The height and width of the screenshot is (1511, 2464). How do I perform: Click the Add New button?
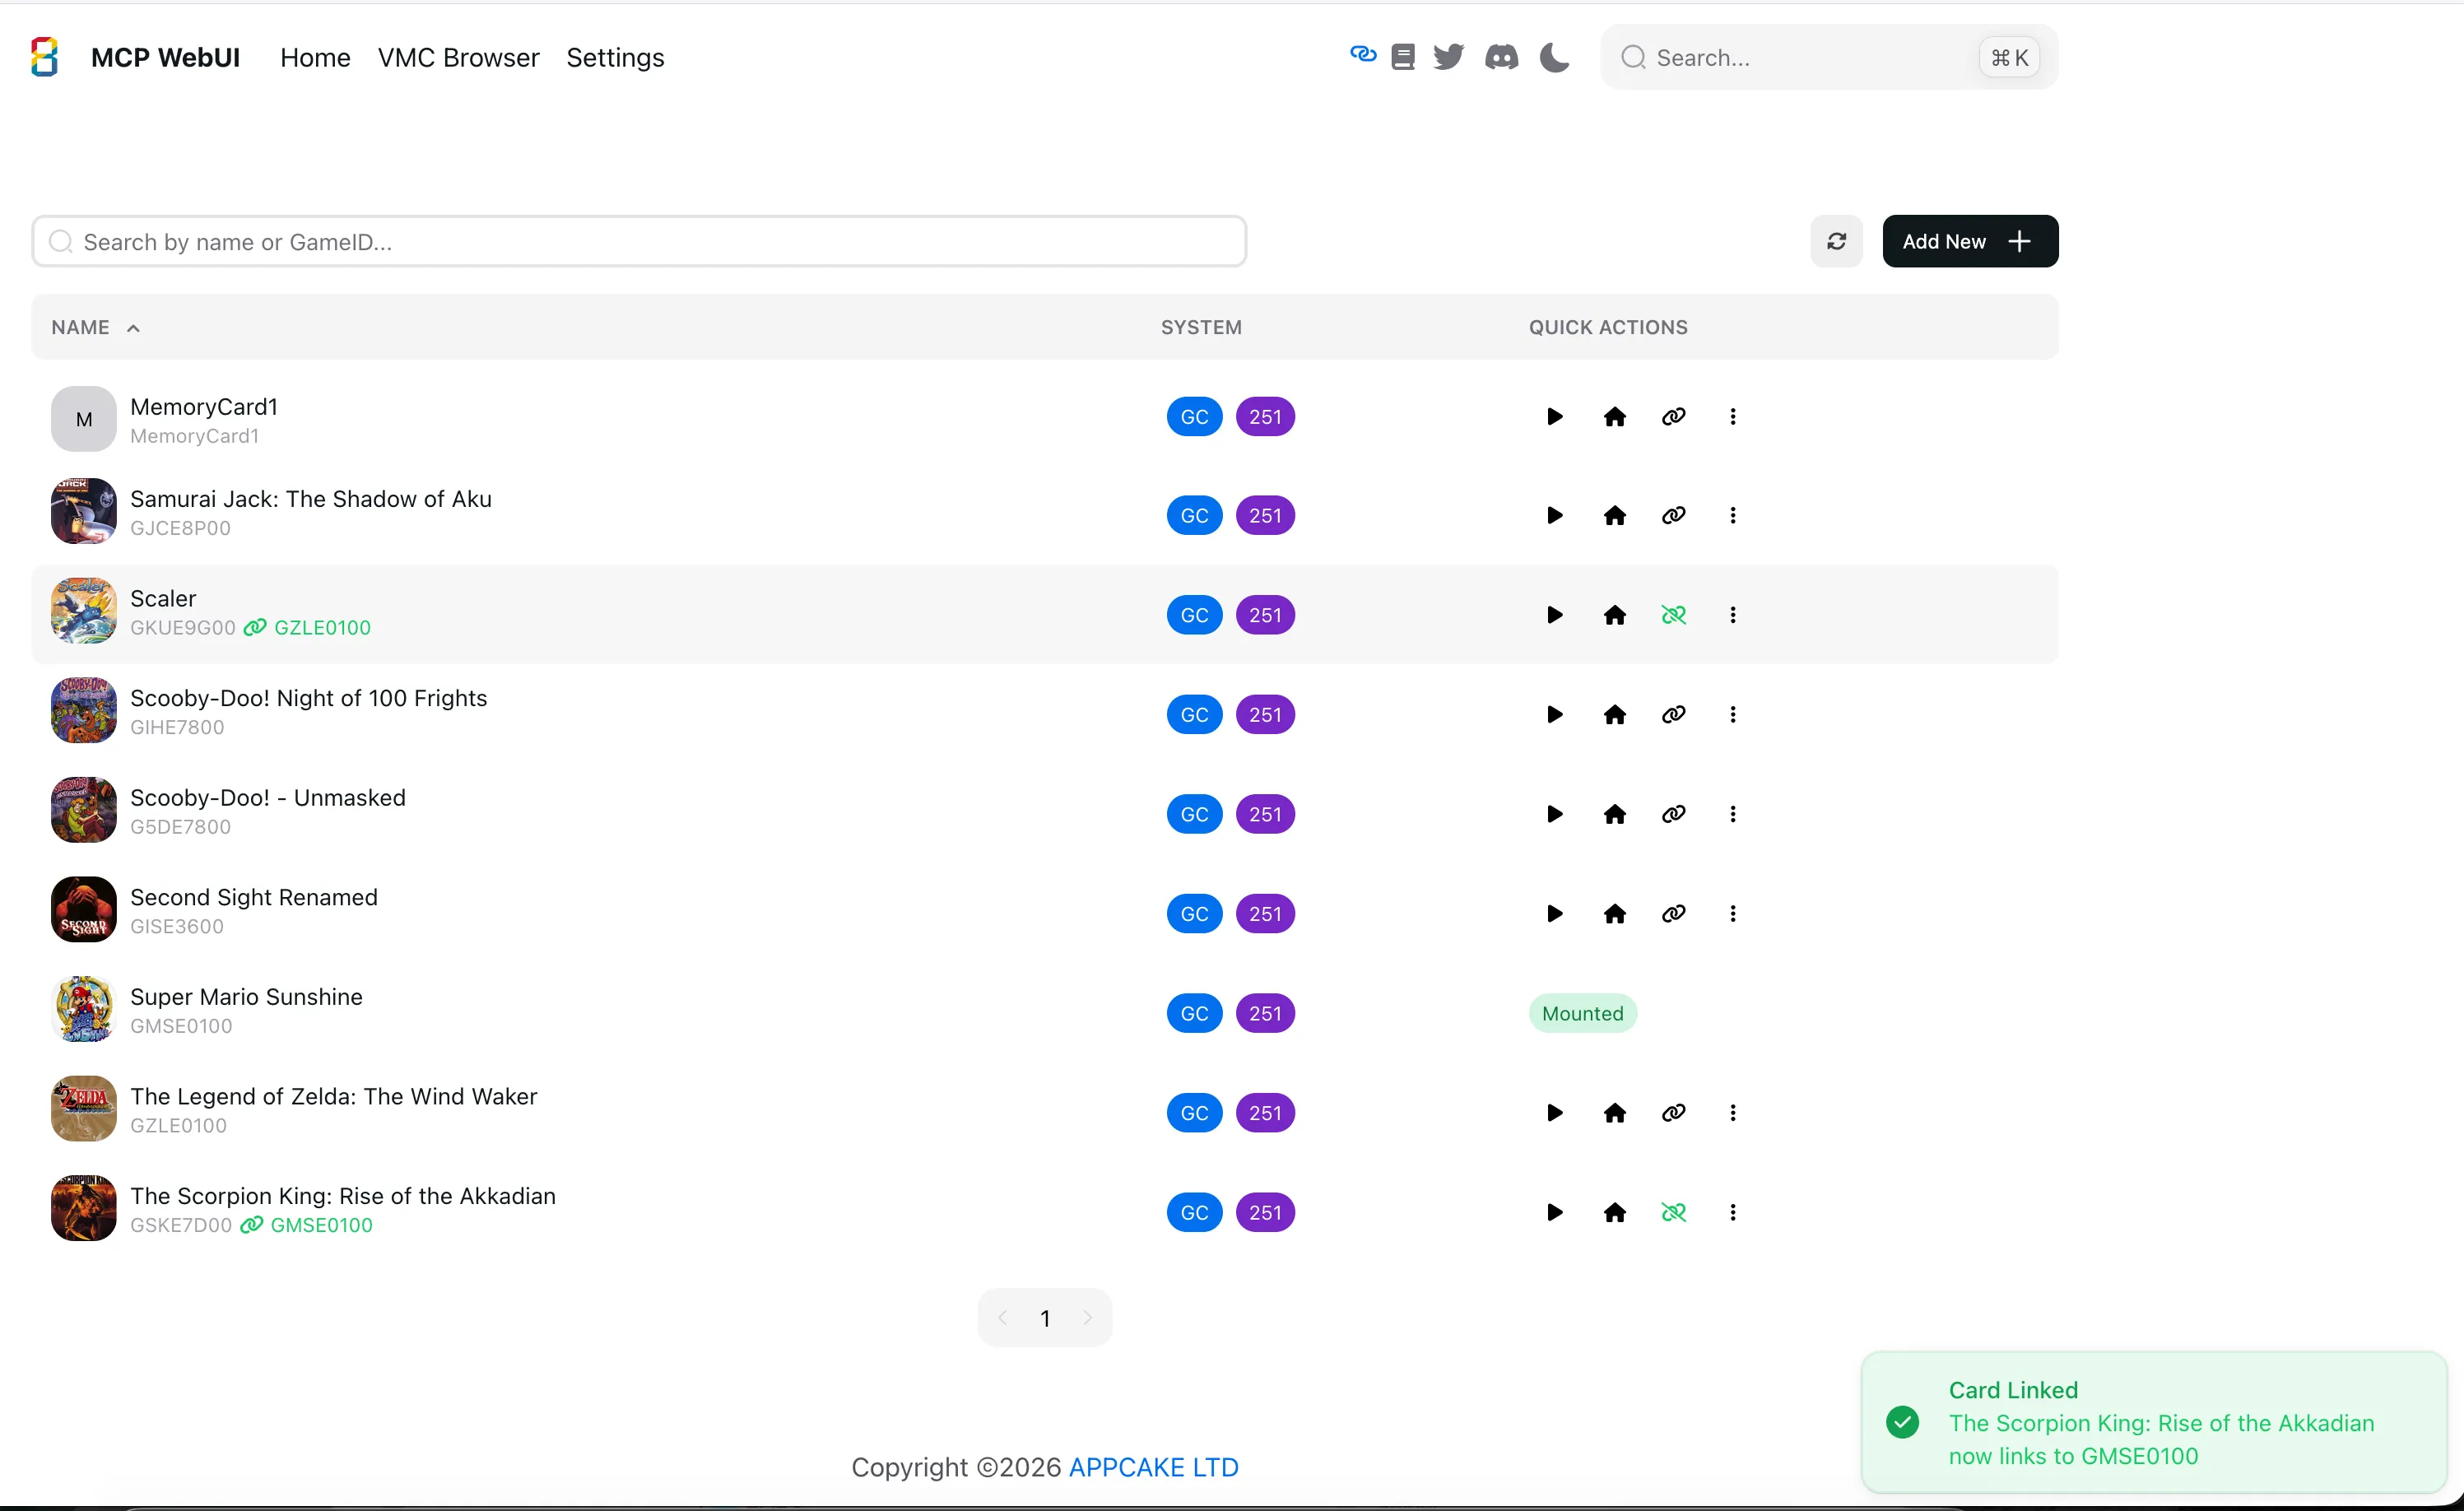coord(1969,241)
